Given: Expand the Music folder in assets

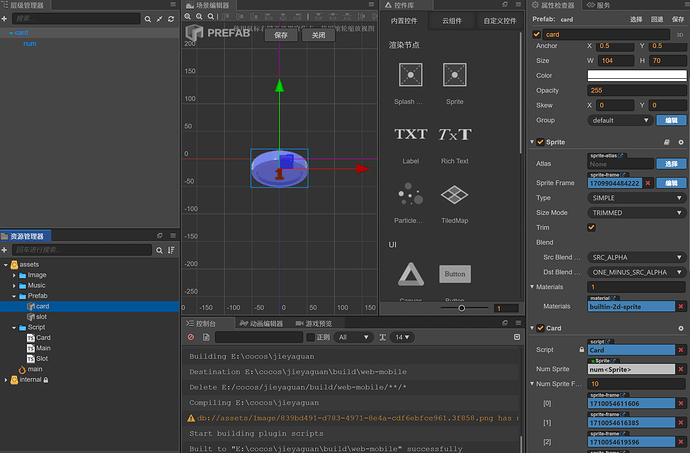Looking at the screenshot, I should point(14,286).
